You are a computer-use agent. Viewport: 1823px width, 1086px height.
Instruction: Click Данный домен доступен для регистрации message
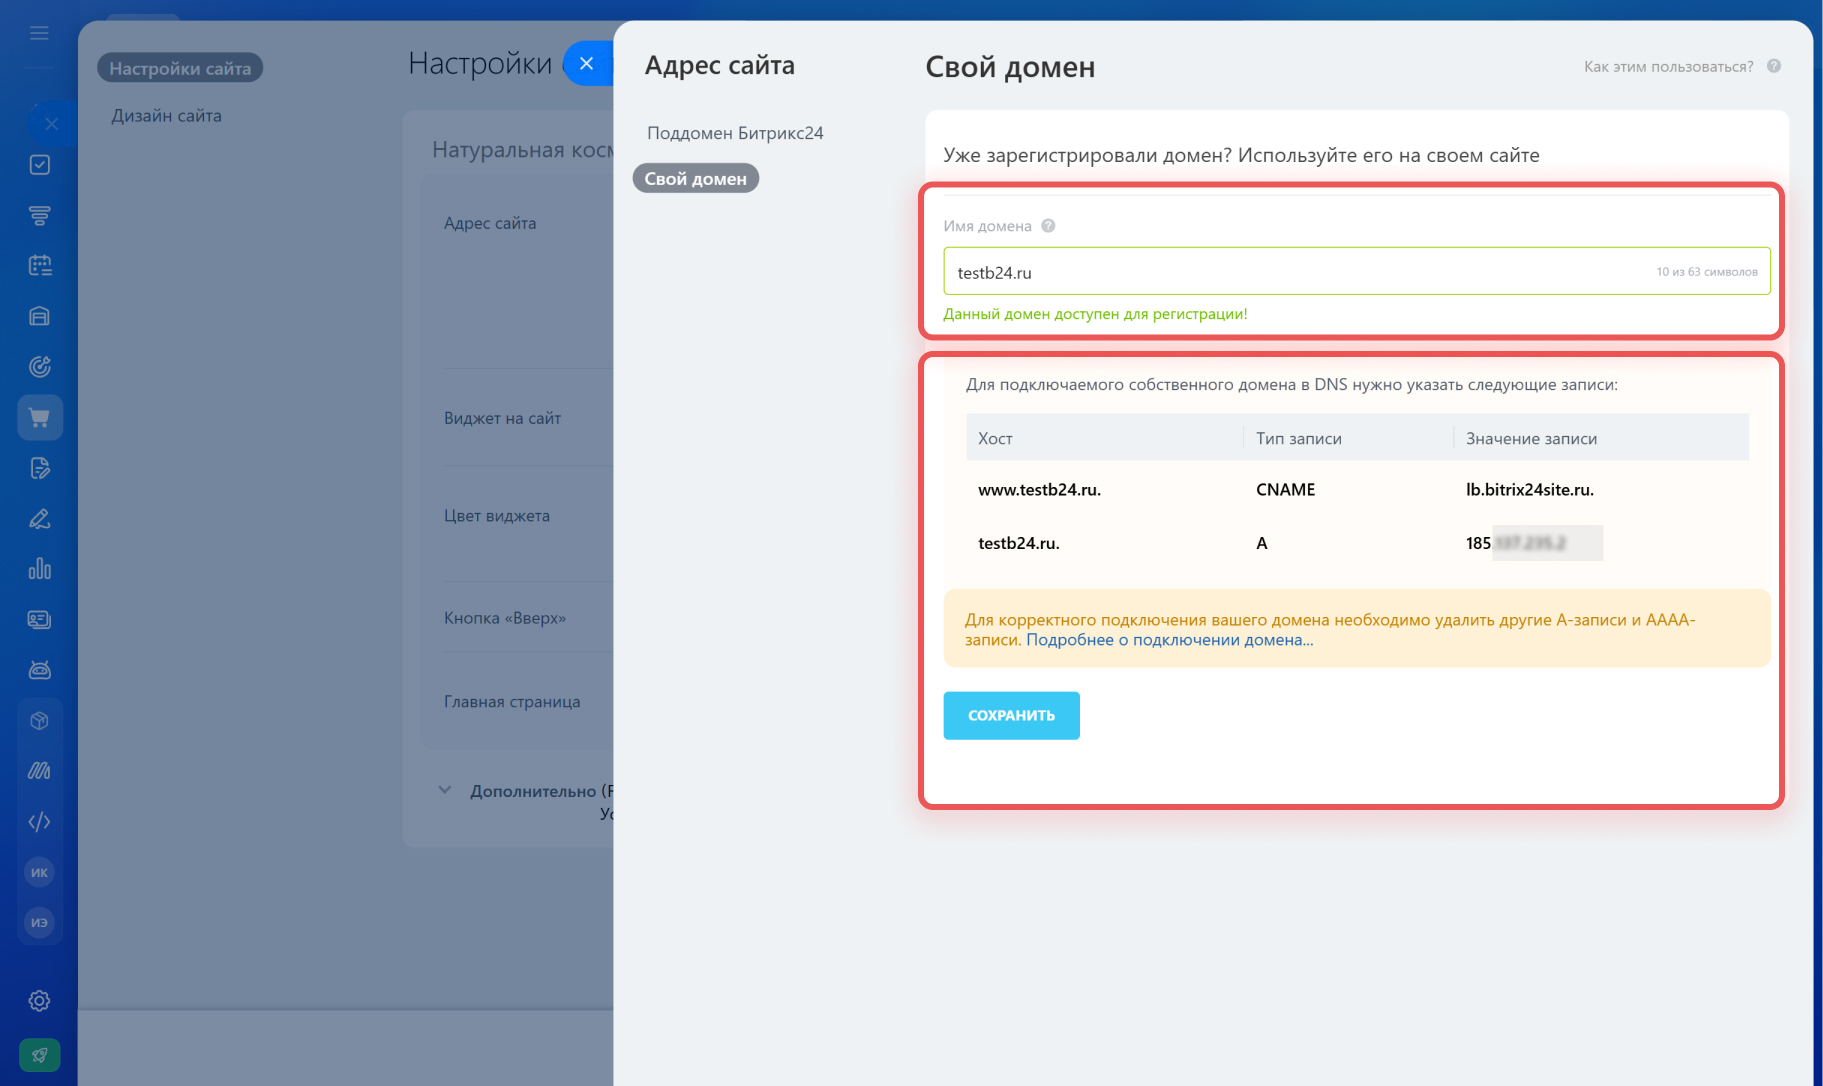pyautogui.click(x=1095, y=314)
